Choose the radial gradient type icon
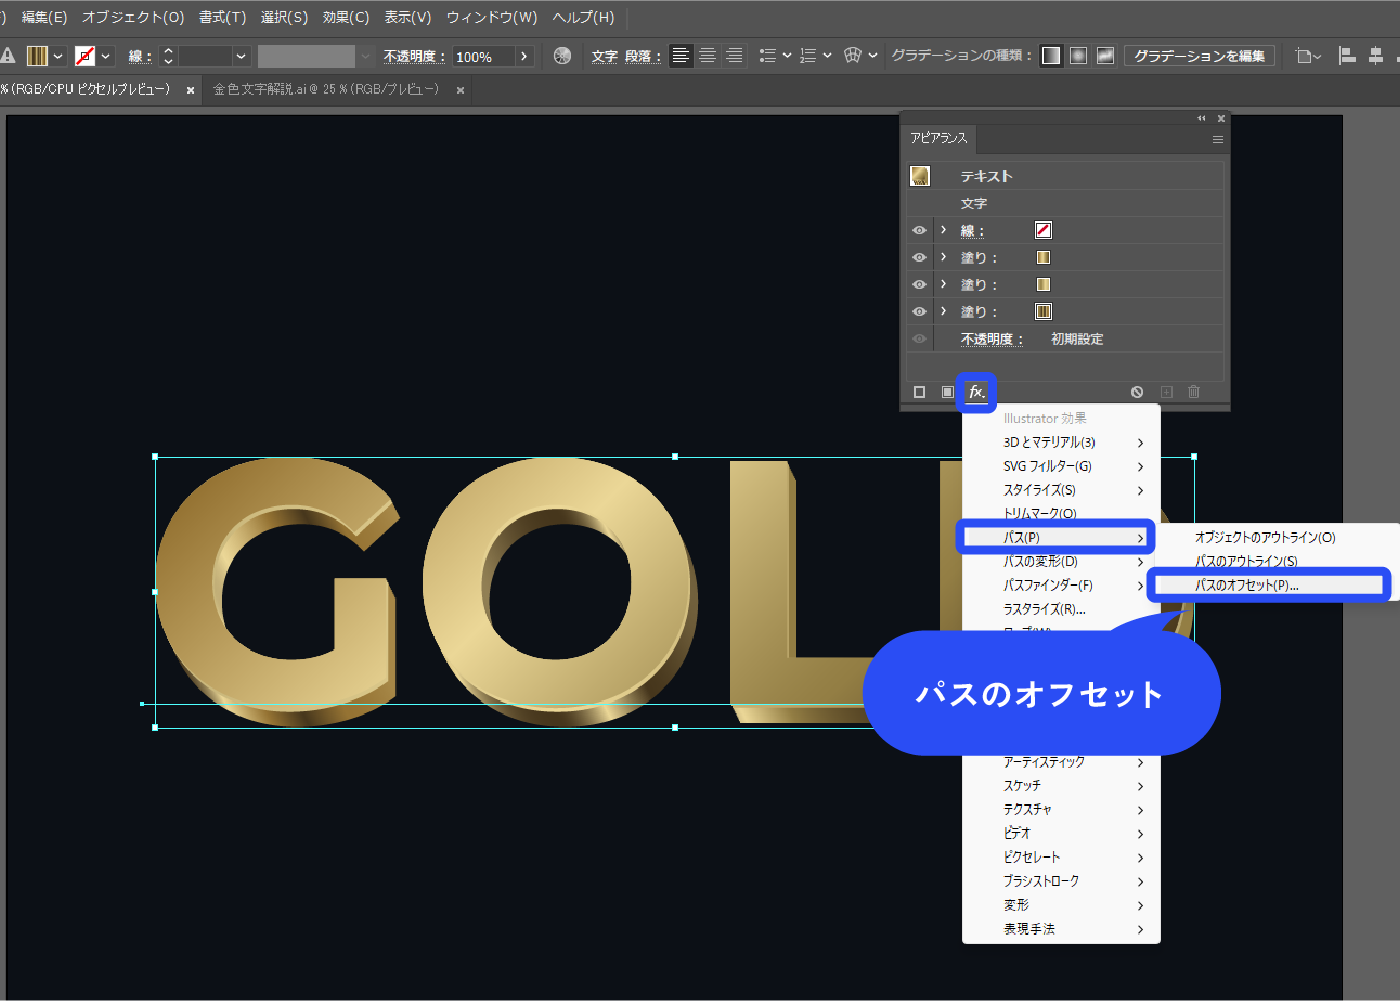The height and width of the screenshot is (1001, 1400). coord(1078,56)
